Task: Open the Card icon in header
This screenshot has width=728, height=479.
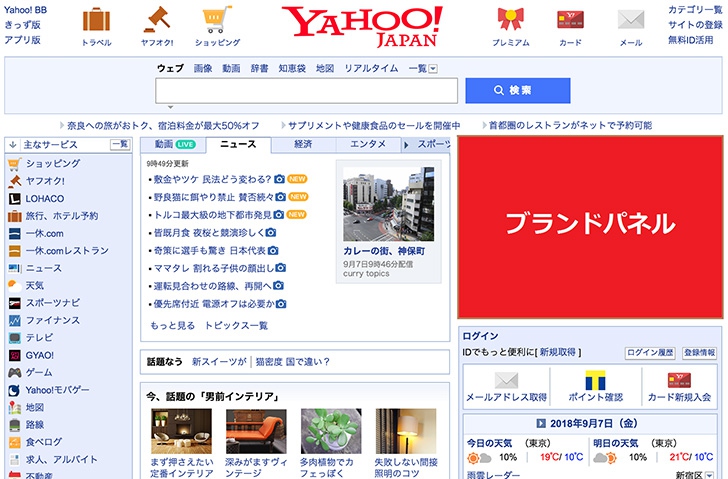Action: click(x=570, y=19)
